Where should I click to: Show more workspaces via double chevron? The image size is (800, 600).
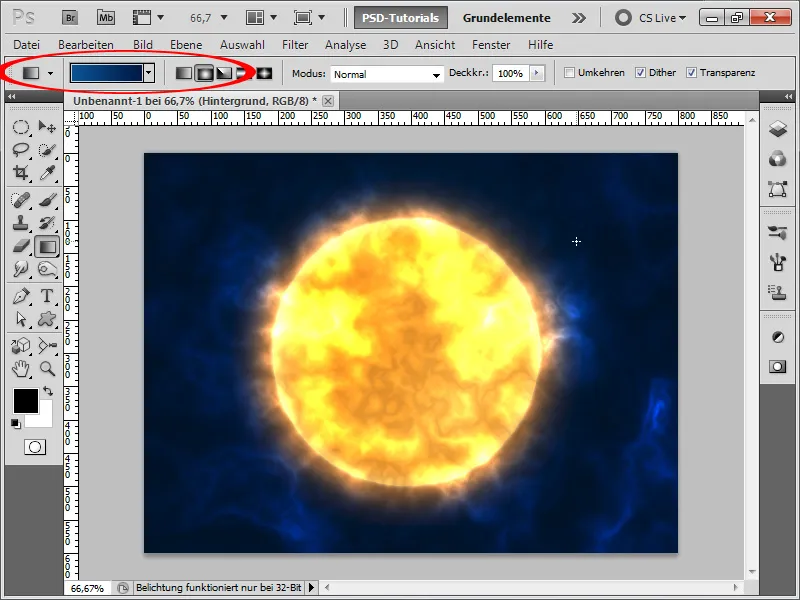pos(579,18)
